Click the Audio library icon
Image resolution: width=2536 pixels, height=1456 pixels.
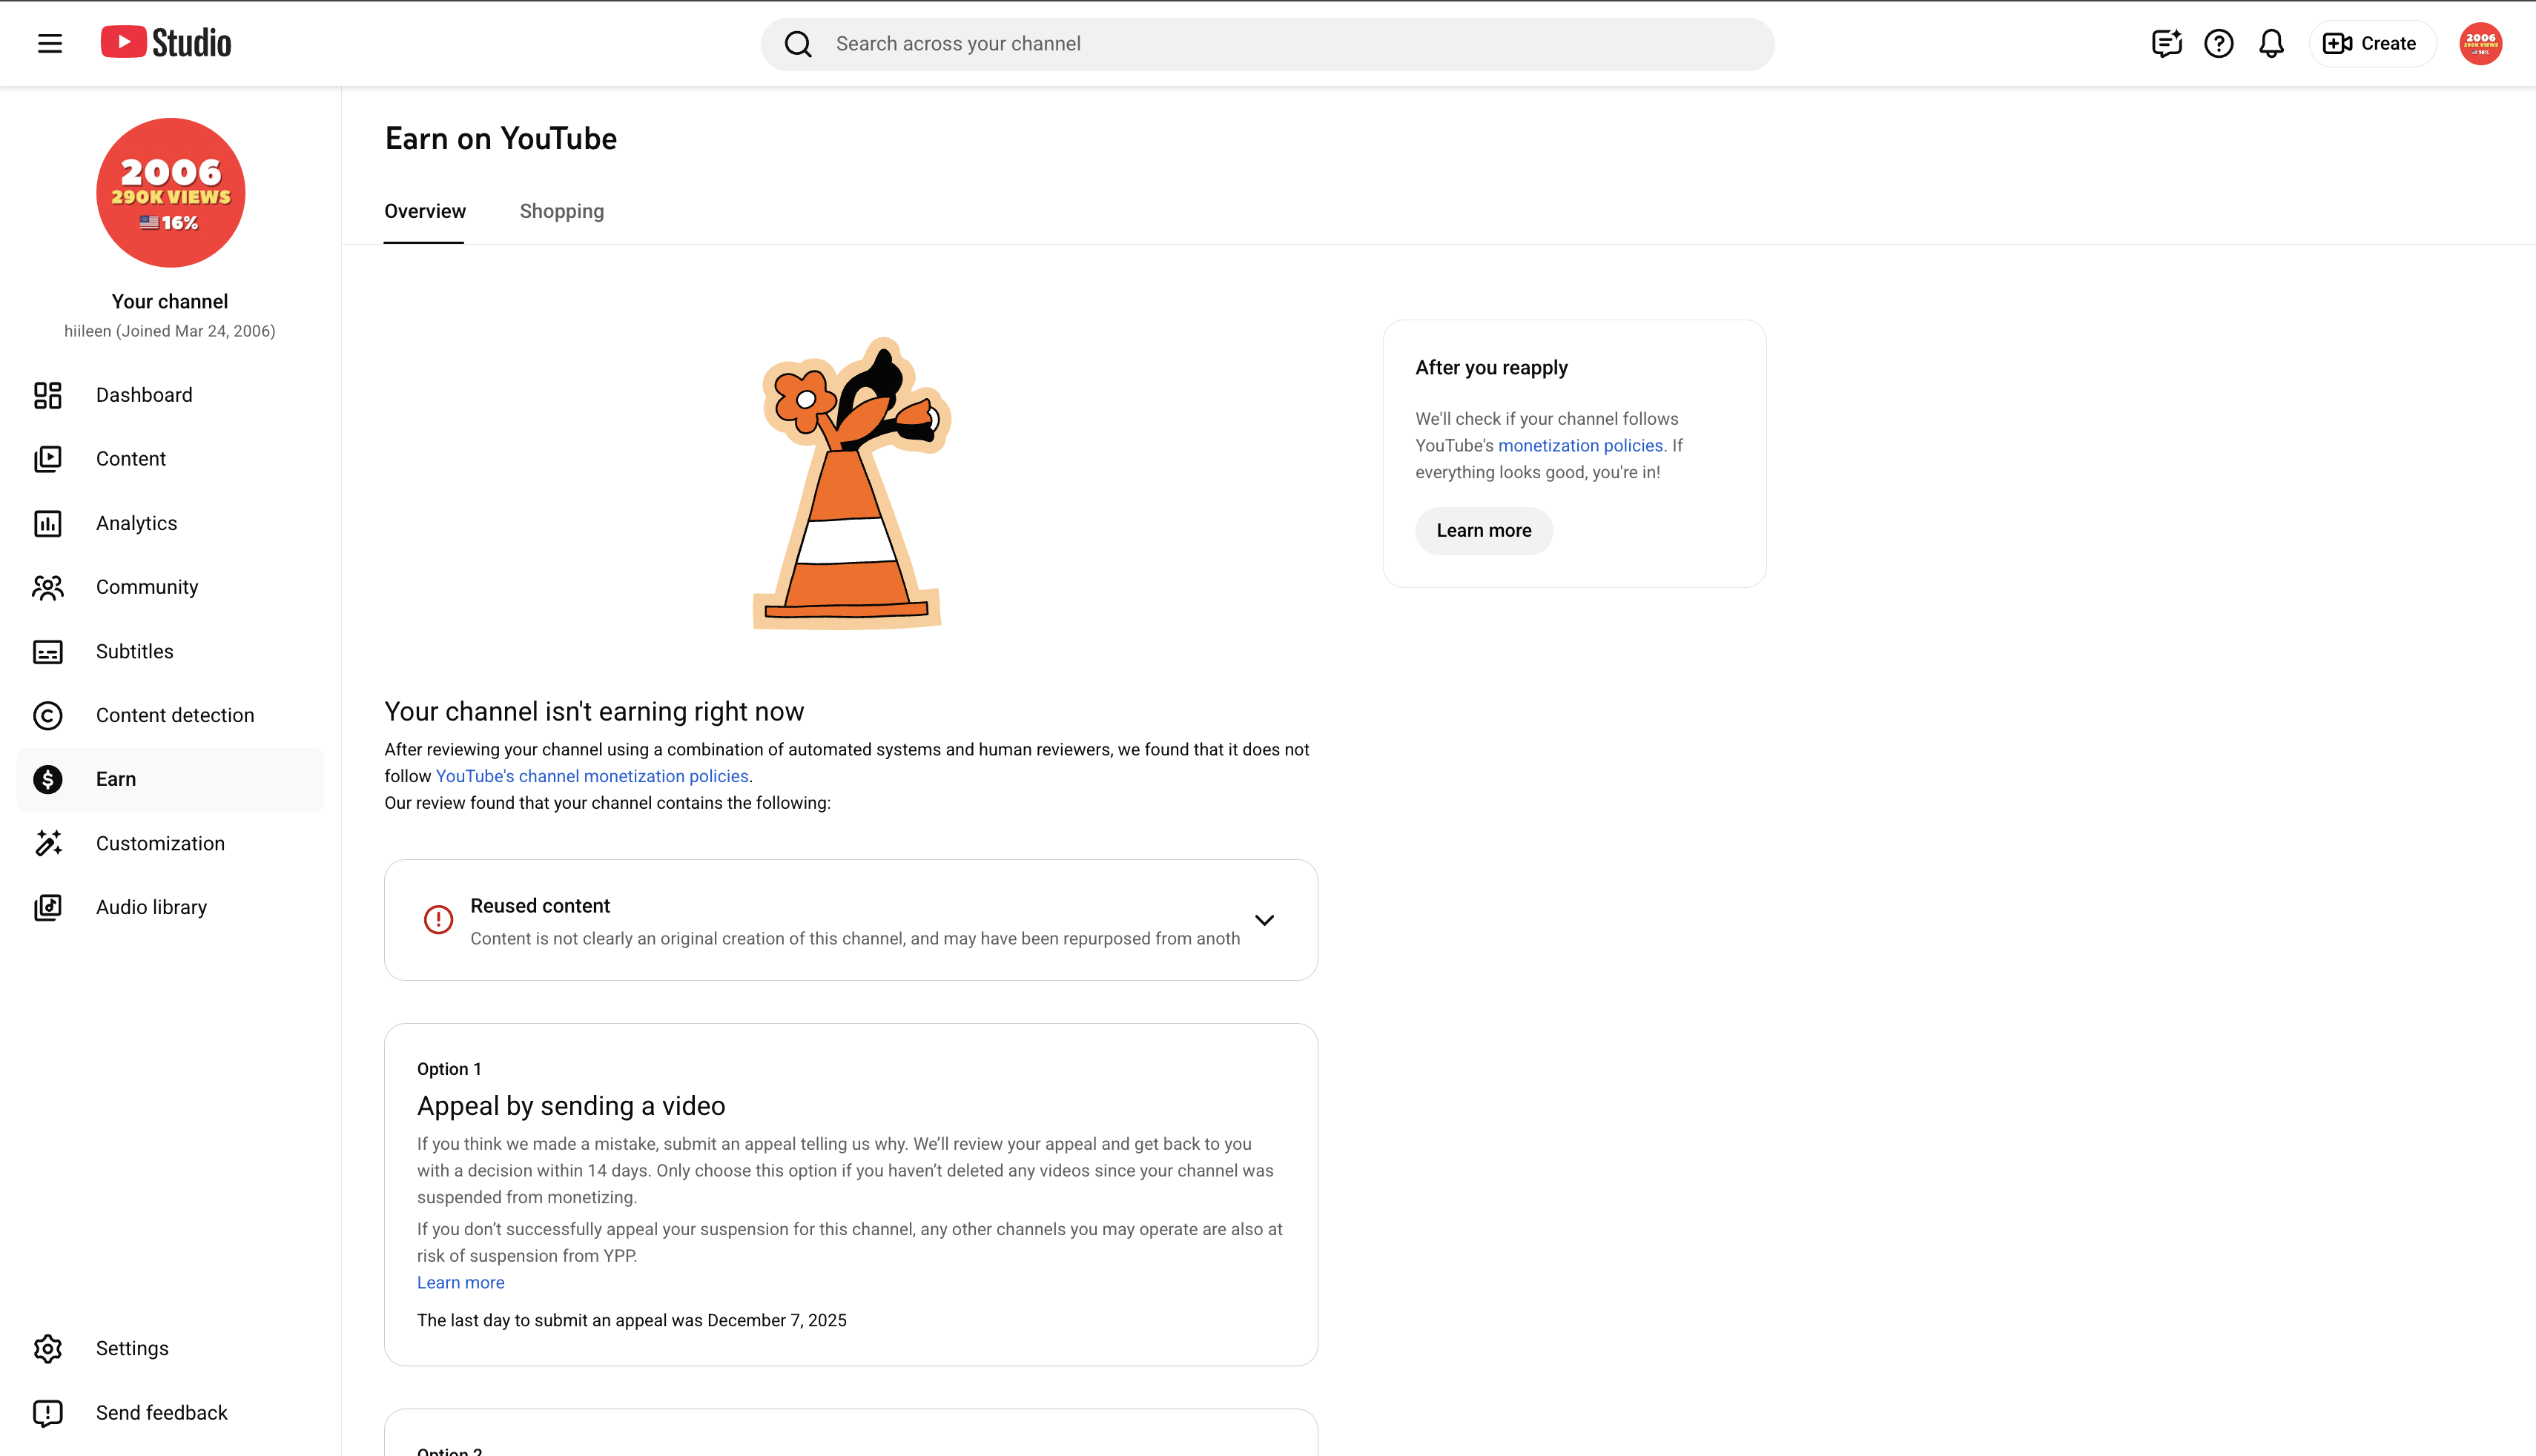click(x=48, y=907)
